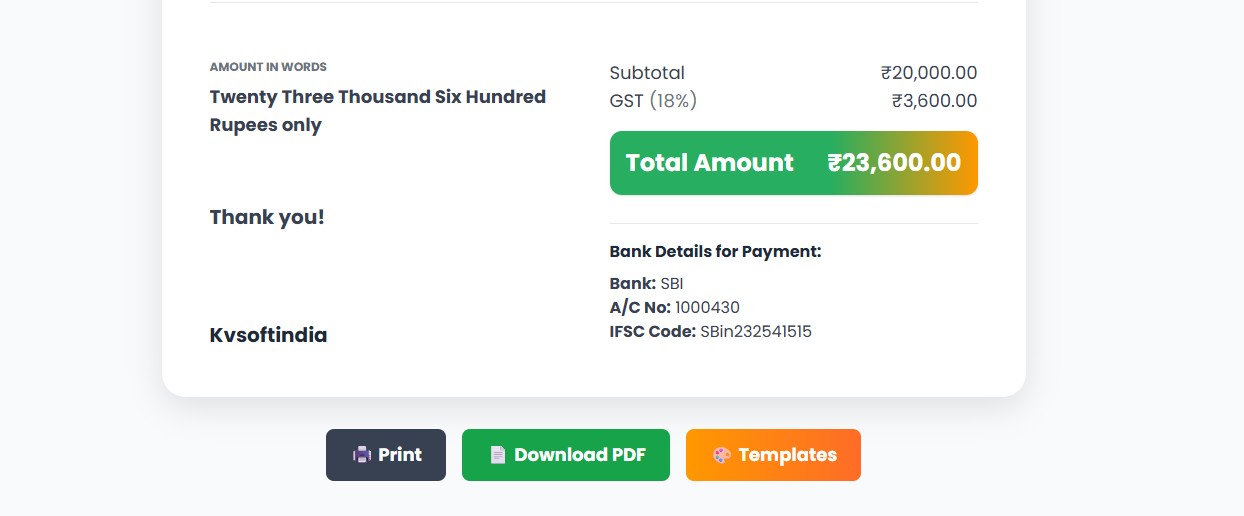Click the printer icon on Print button
Screen dimensions: 1244x516
pyautogui.click(x=362, y=455)
